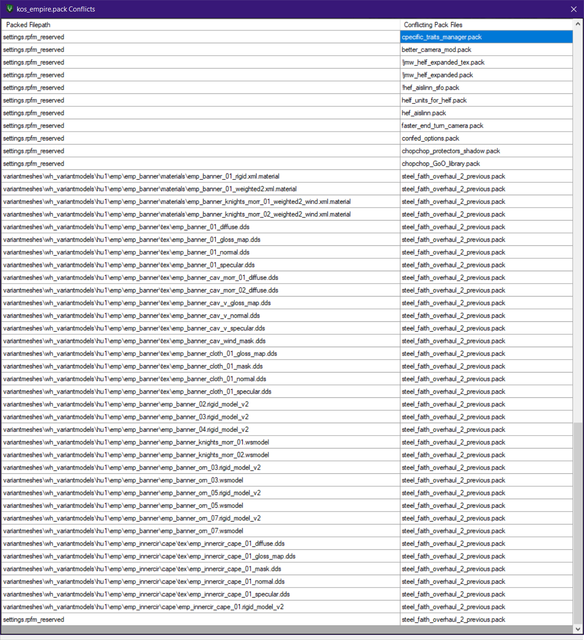Select the emp_innercir_cape_01_normal.dds filepath
Viewport: 584px width, 640px height.
pos(200,581)
